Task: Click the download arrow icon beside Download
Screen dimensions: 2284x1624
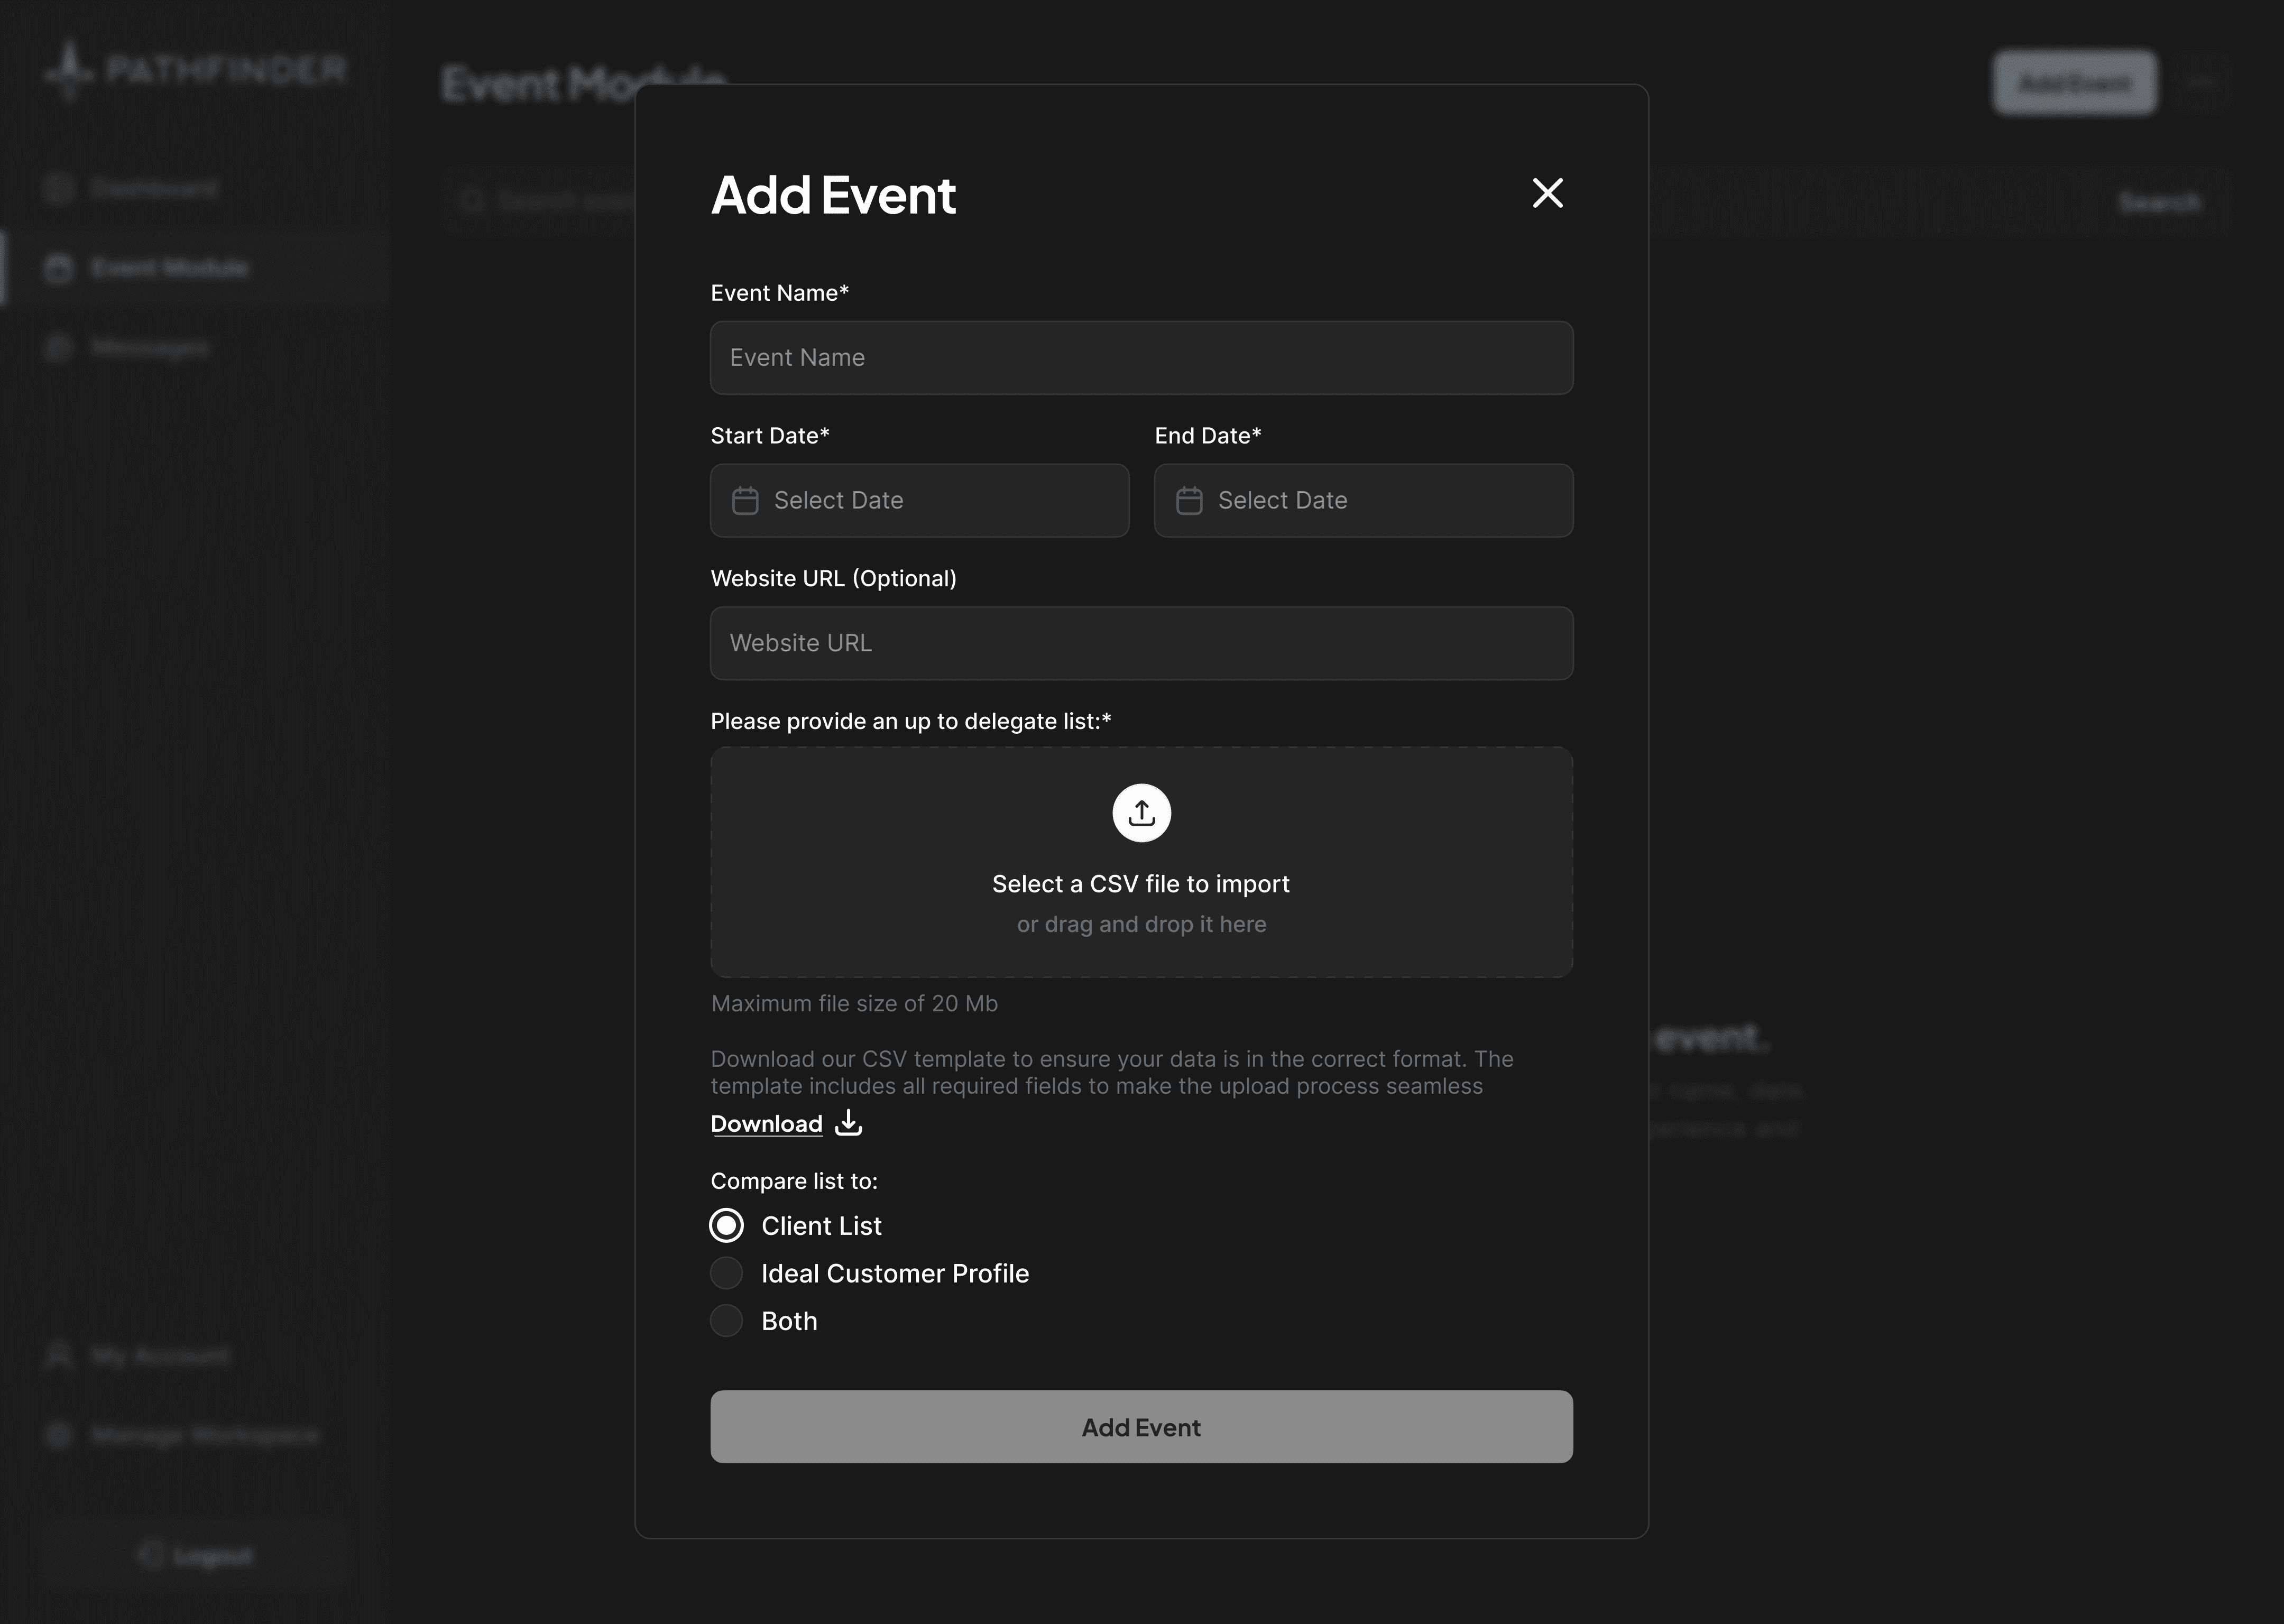Action: 848,1122
